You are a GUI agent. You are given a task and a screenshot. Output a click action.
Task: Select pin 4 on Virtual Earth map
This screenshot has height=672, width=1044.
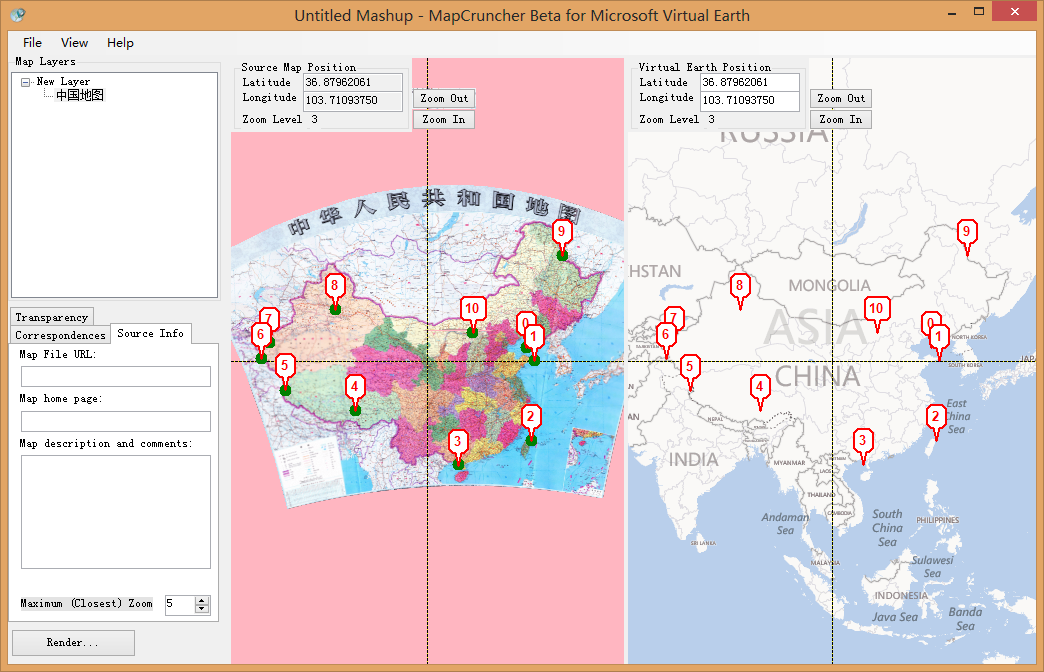tap(760, 386)
